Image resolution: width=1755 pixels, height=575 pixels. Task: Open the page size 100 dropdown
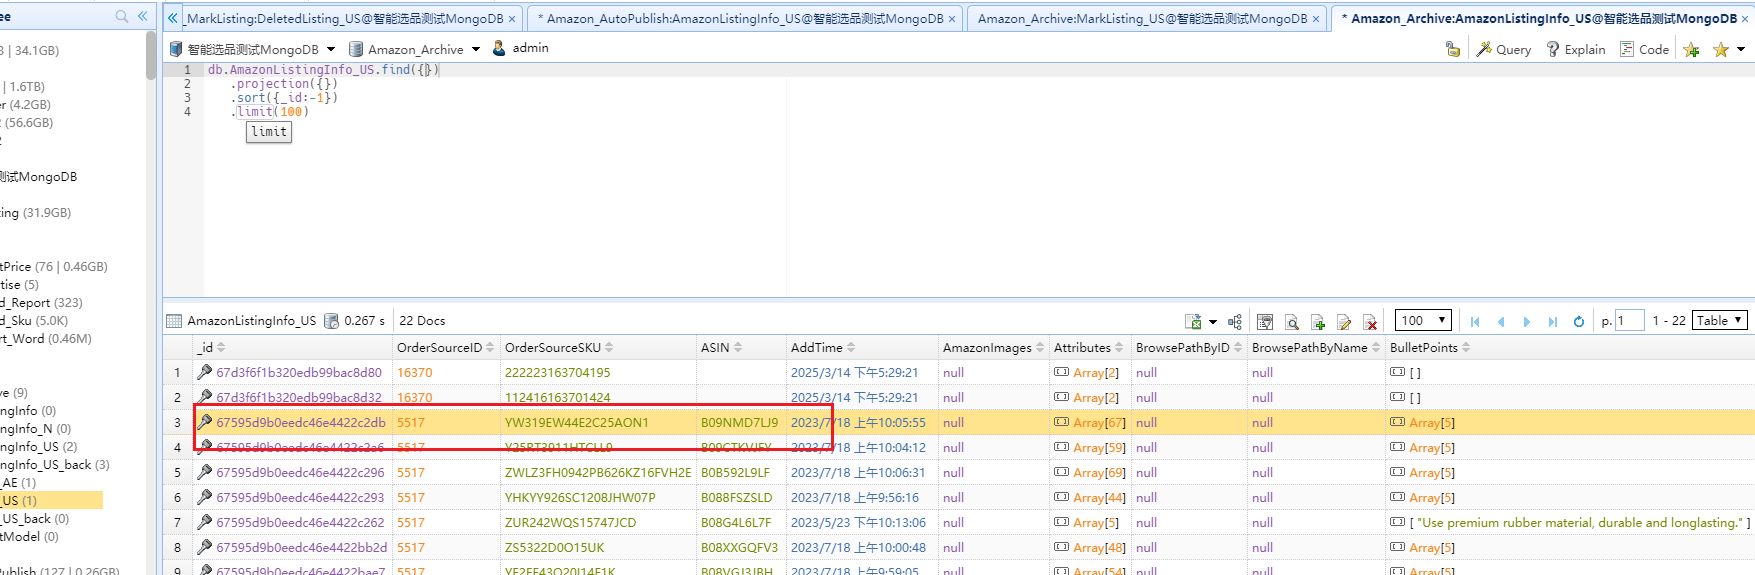(1424, 320)
